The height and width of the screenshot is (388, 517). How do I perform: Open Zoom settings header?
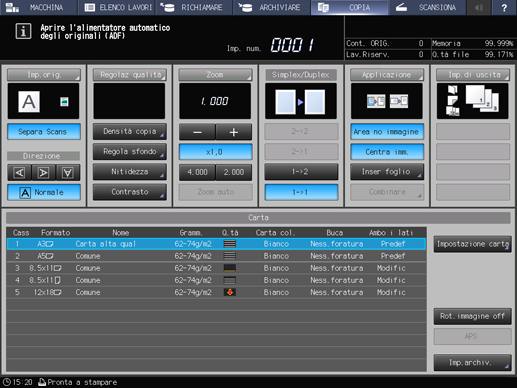[215, 75]
